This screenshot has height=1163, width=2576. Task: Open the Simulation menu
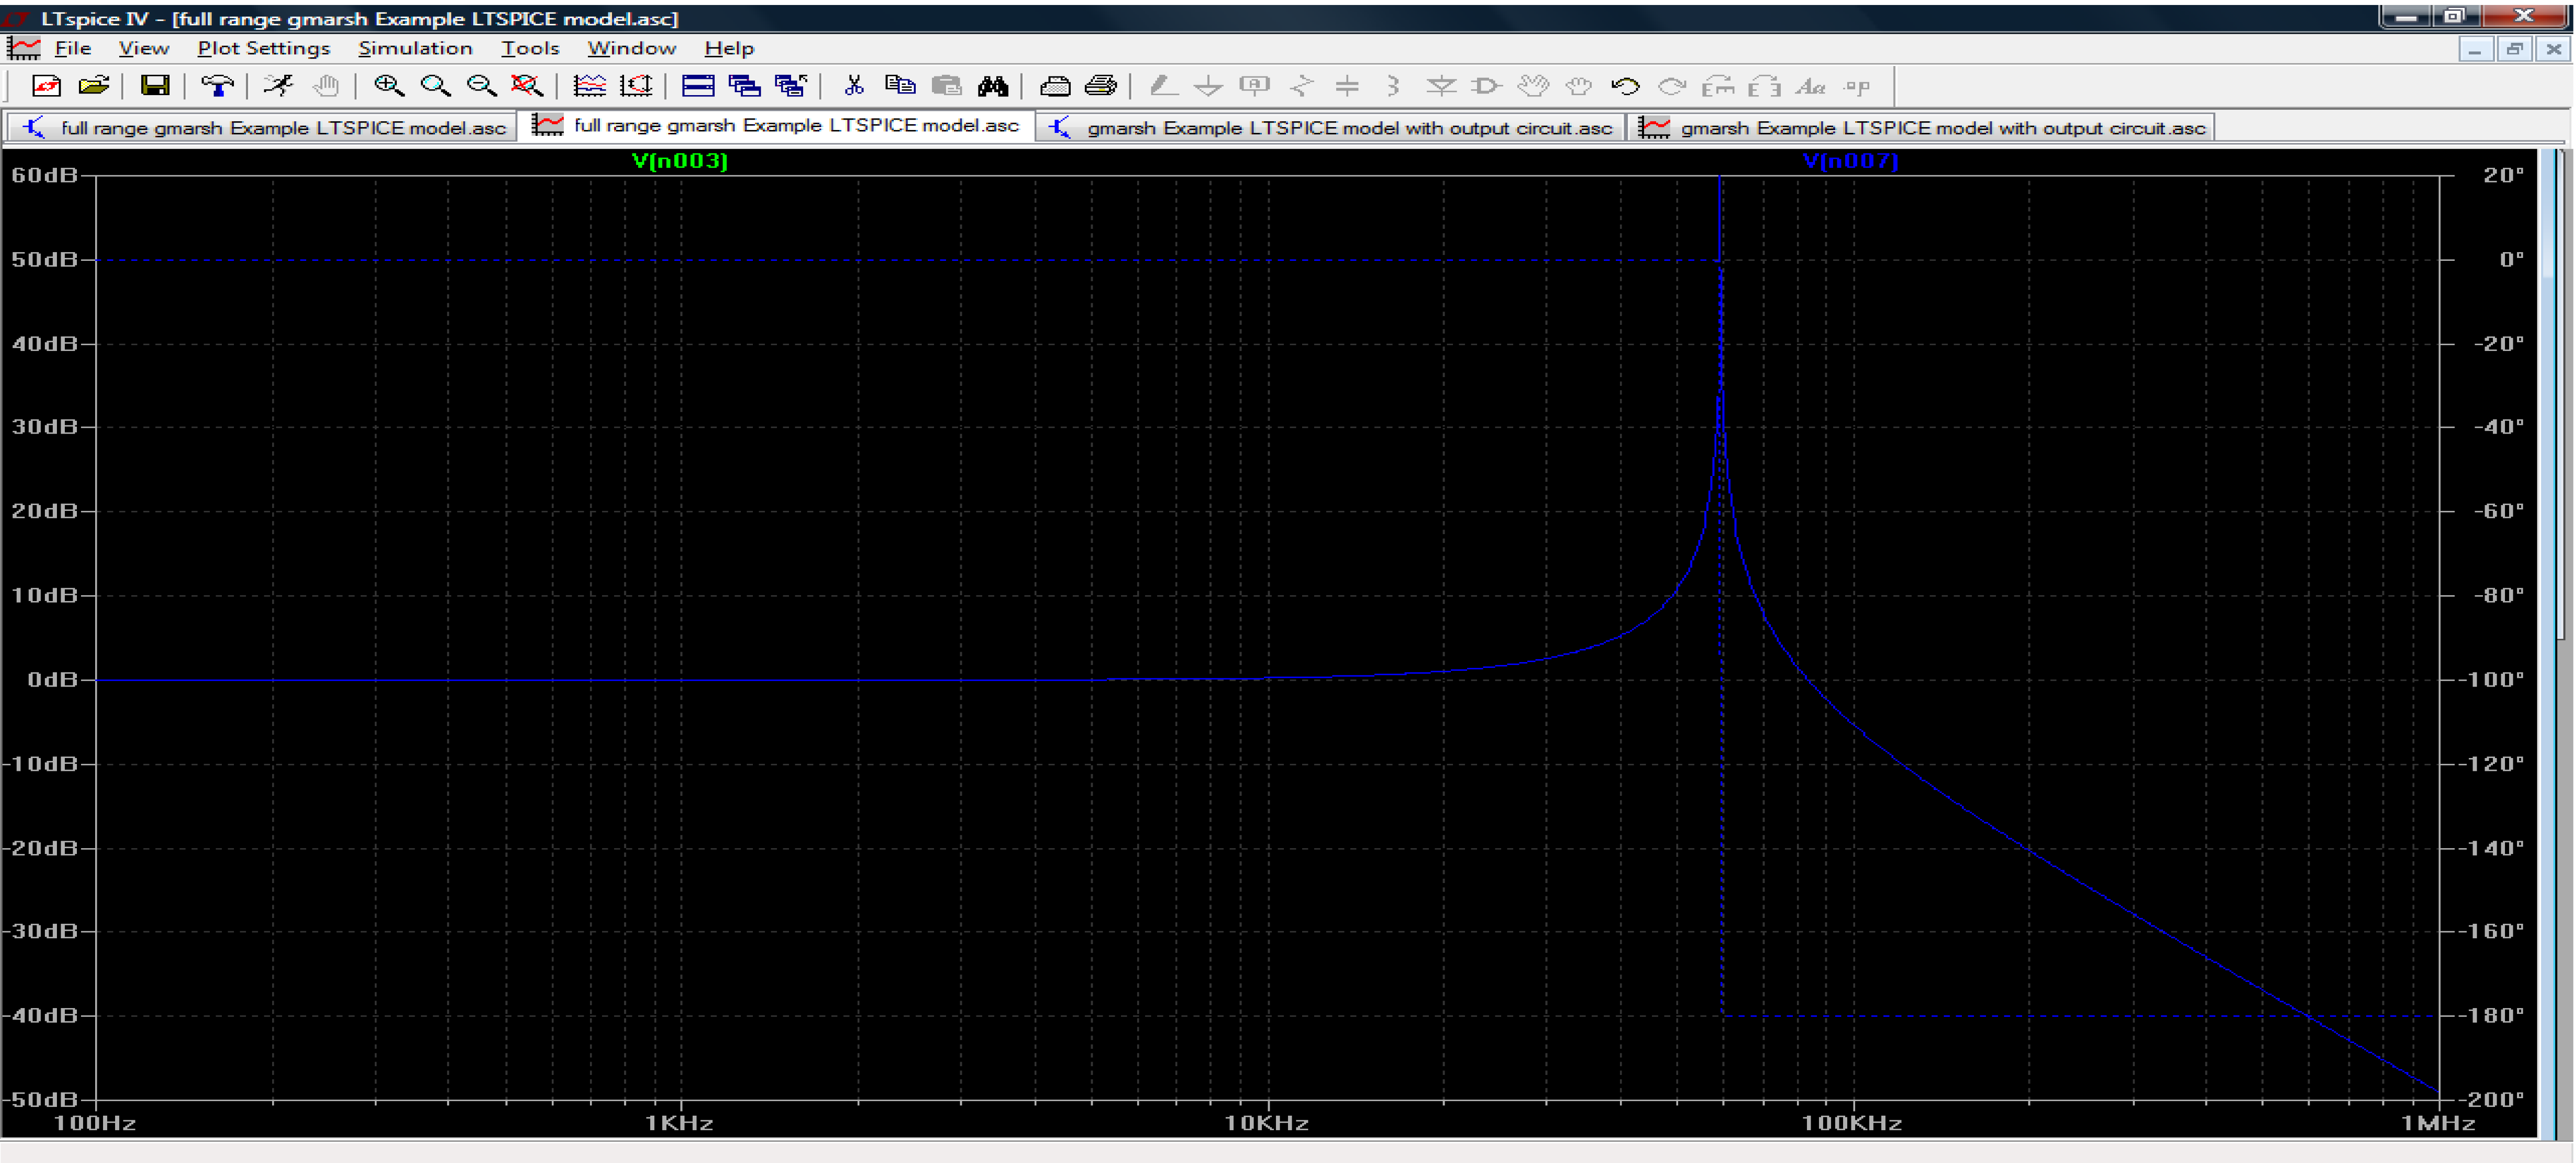click(x=415, y=48)
